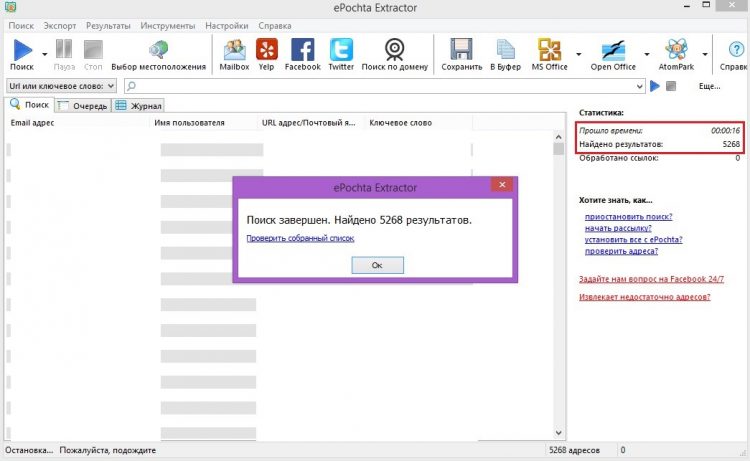Click the AtomPark icon
The image size is (750, 461).
[x=676, y=50]
